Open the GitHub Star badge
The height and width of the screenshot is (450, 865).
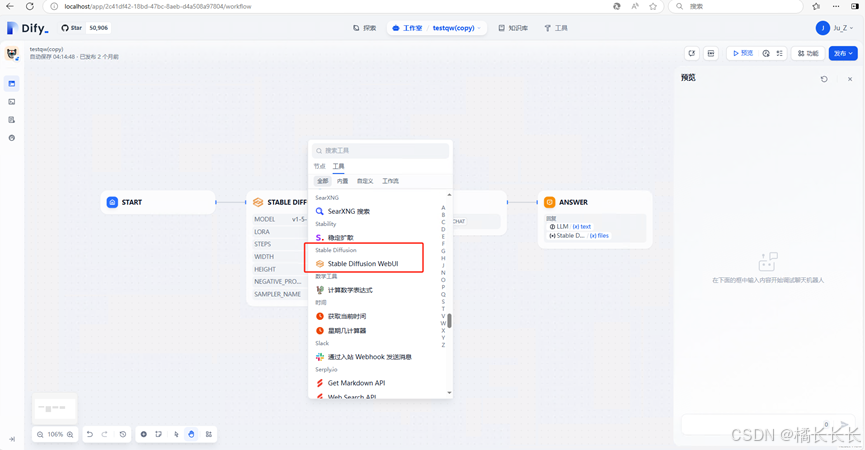coord(86,28)
